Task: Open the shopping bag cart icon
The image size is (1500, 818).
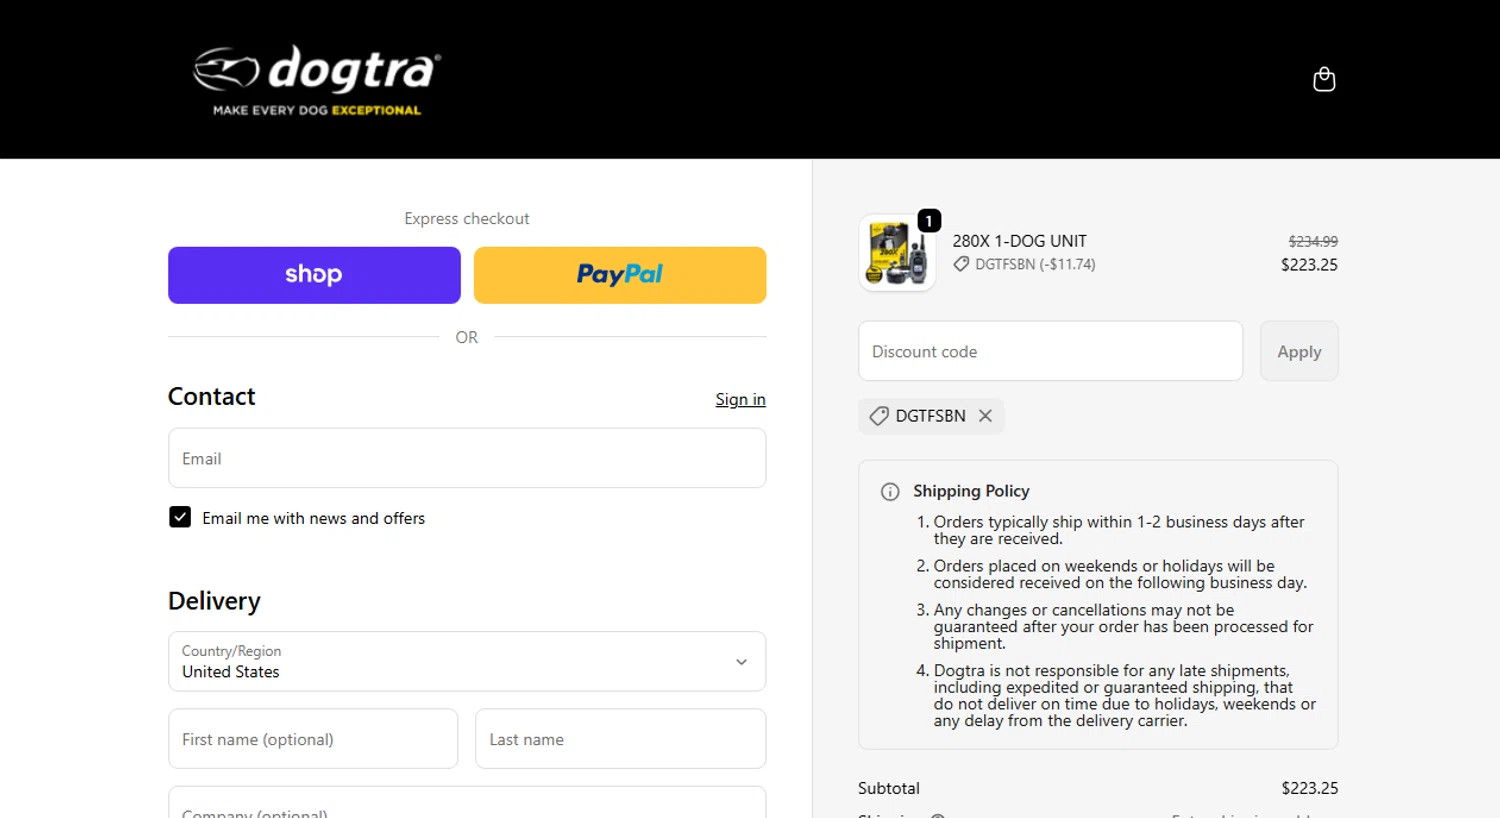Action: pos(1324,79)
